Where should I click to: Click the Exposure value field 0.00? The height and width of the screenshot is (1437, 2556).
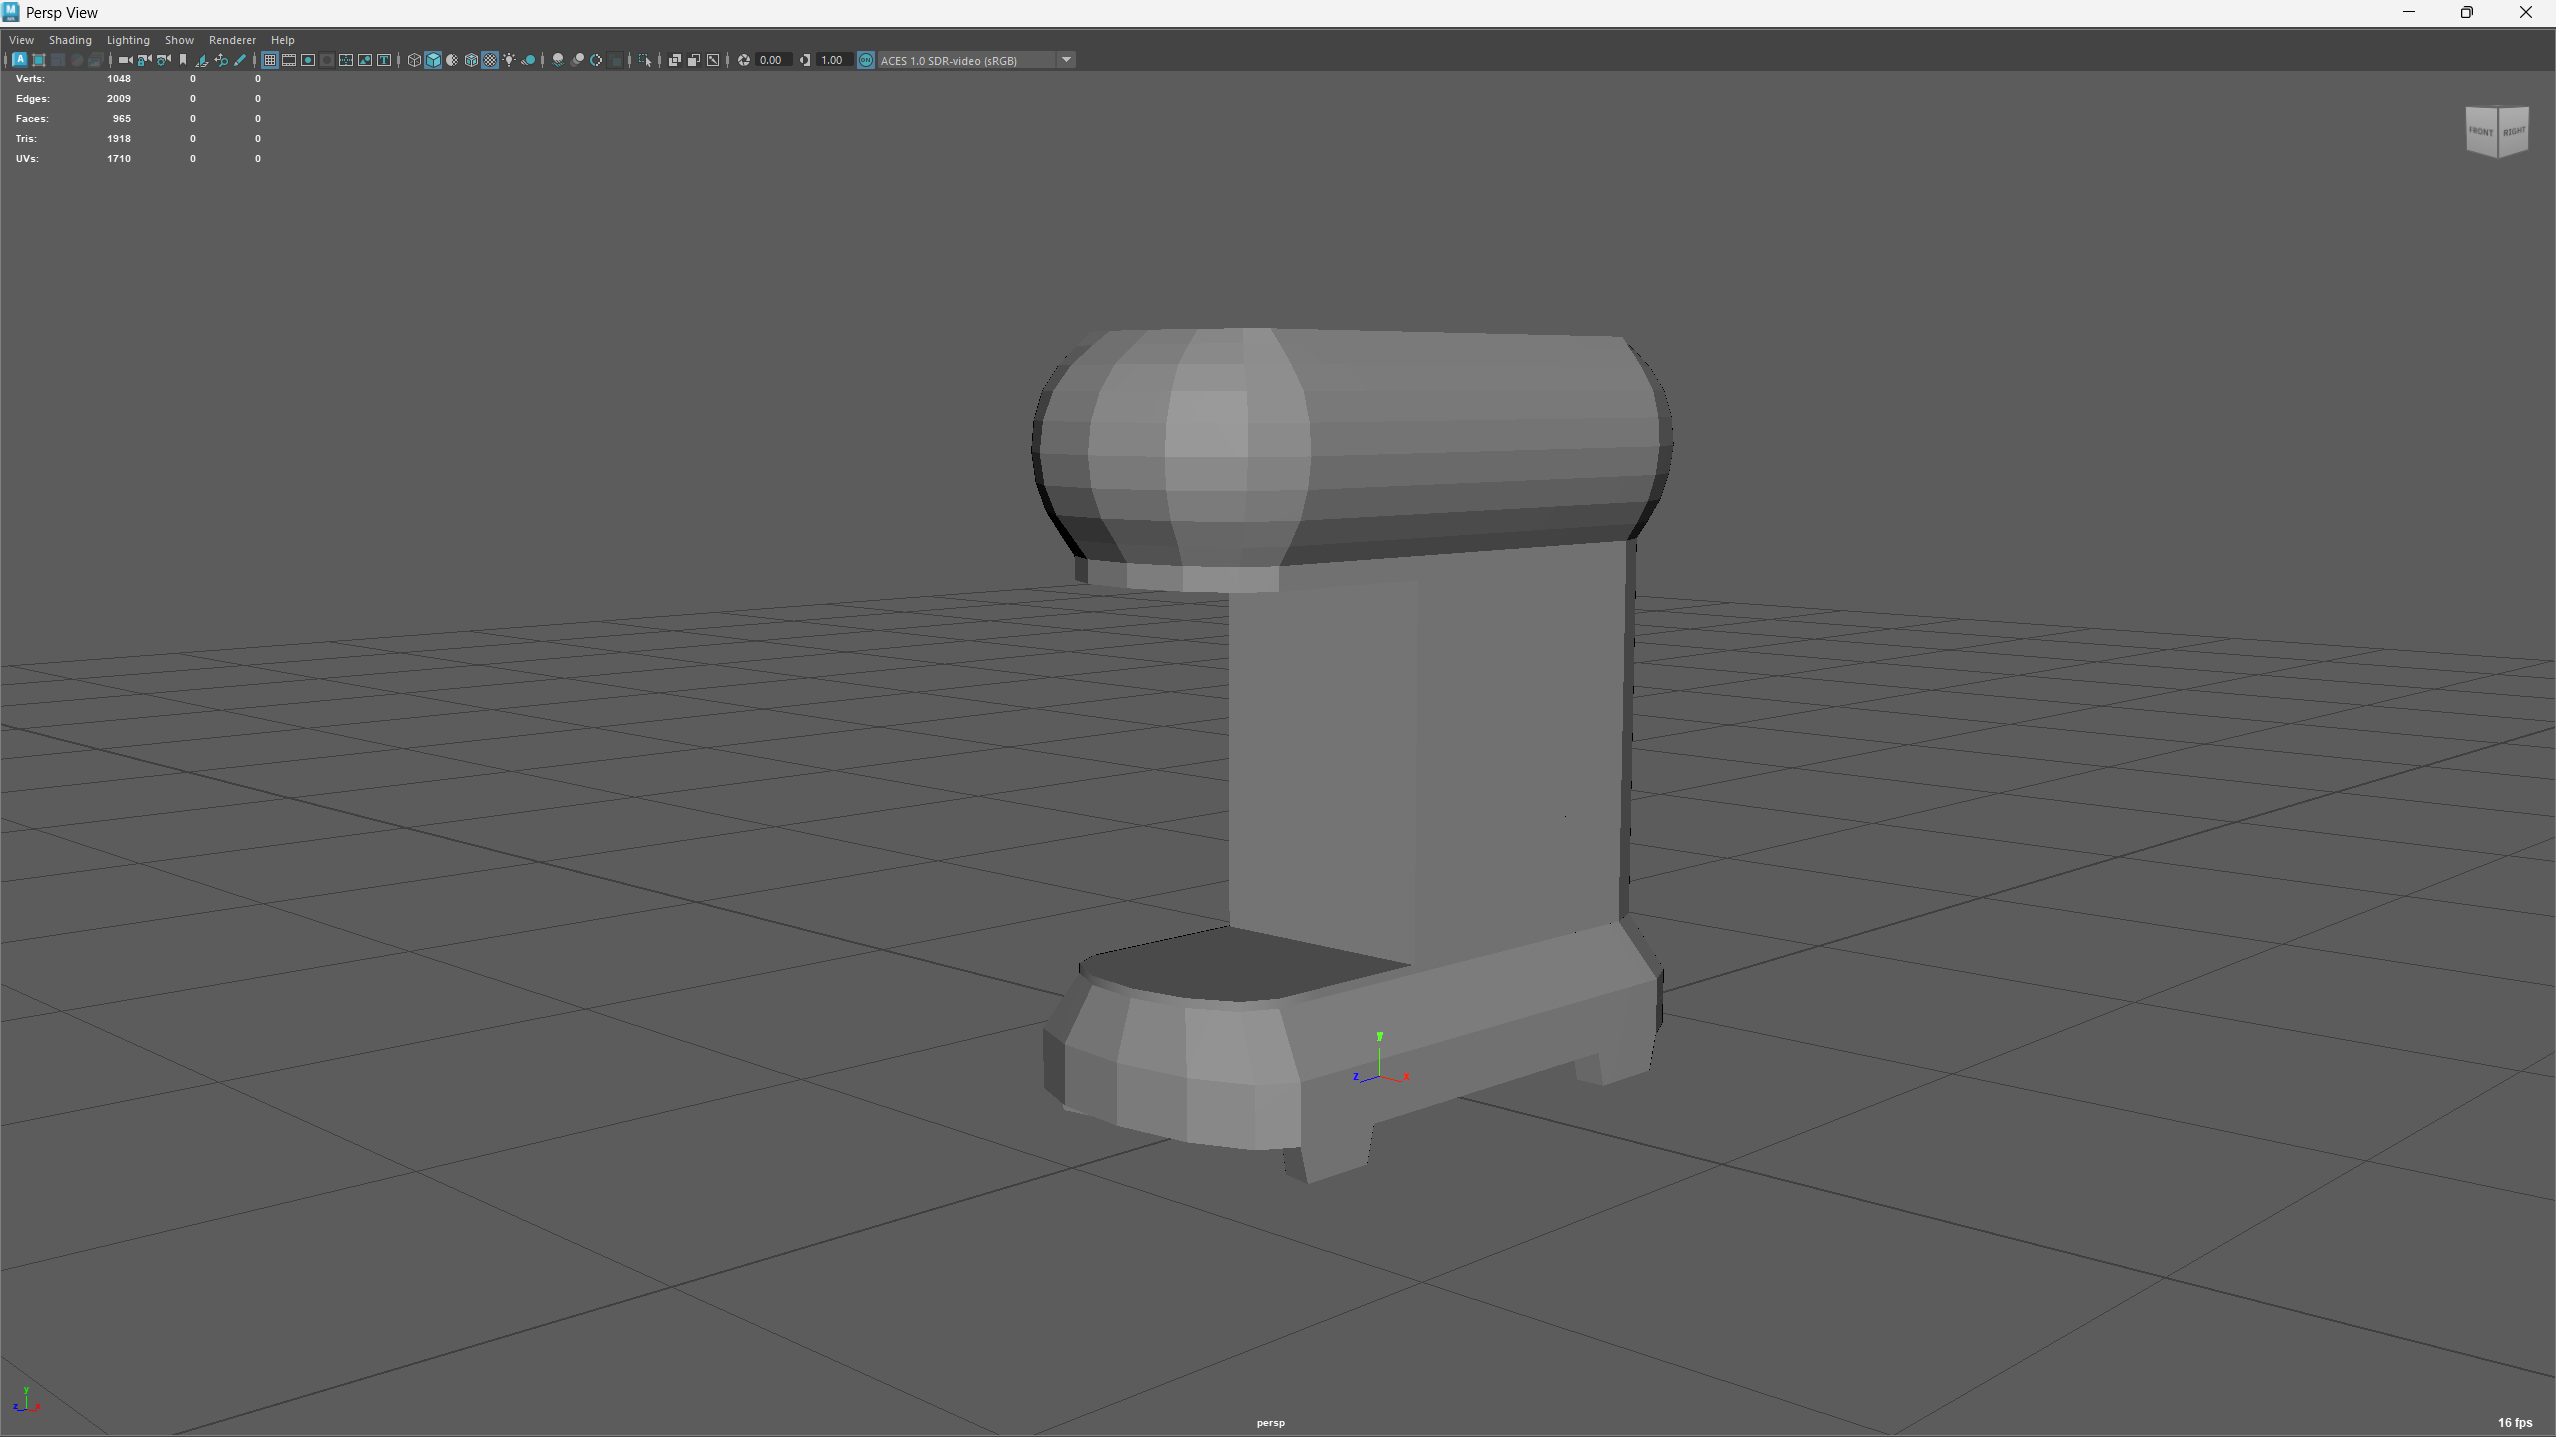(x=774, y=60)
